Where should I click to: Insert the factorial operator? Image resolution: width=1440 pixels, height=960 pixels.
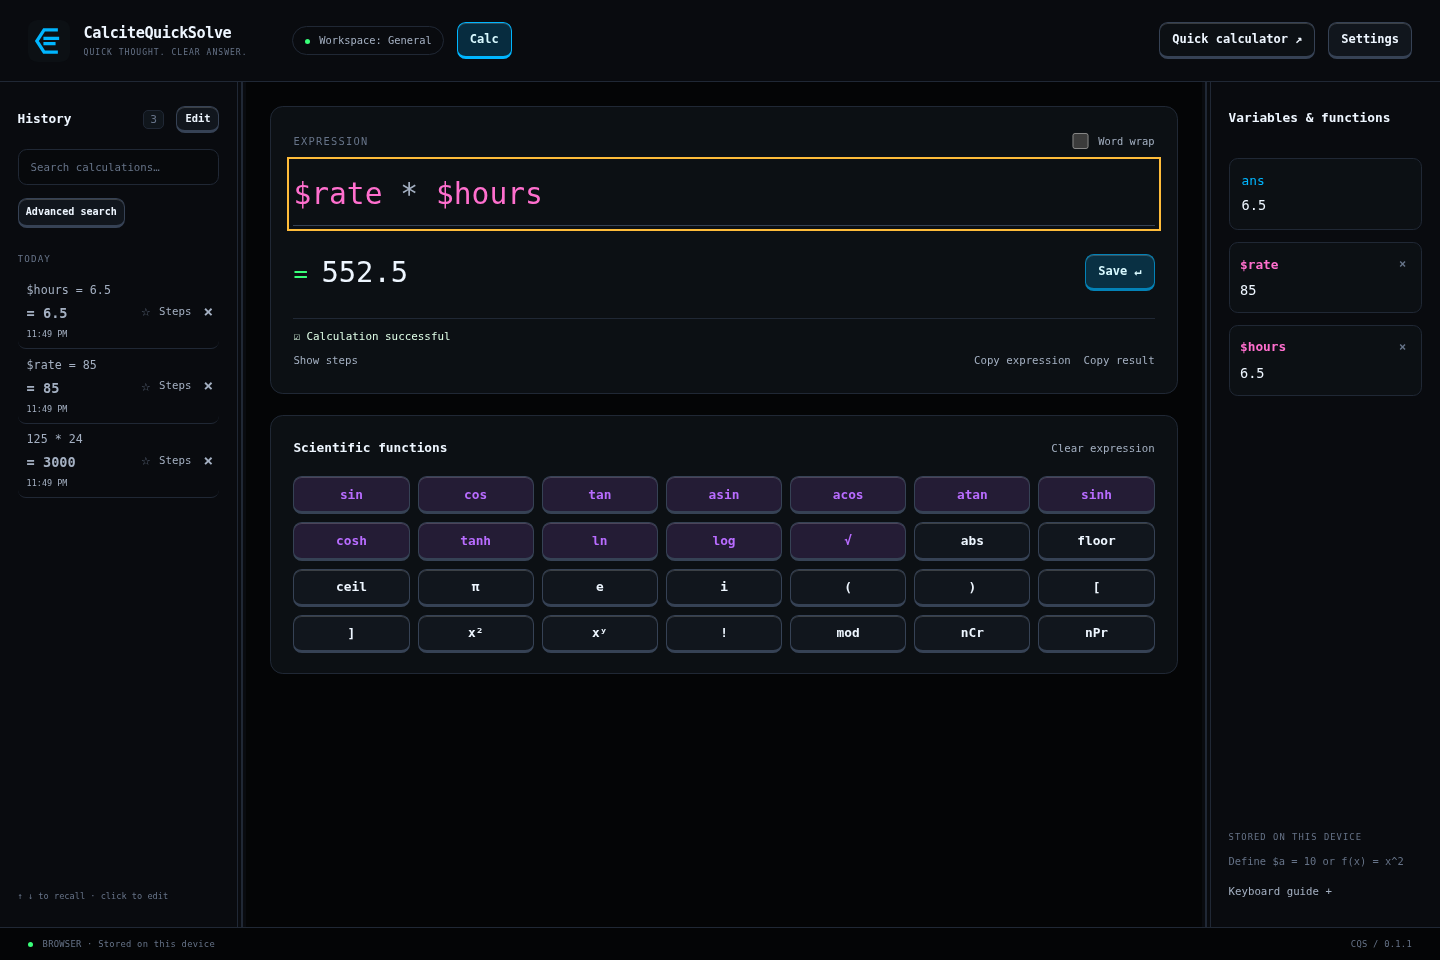click(724, 633)
